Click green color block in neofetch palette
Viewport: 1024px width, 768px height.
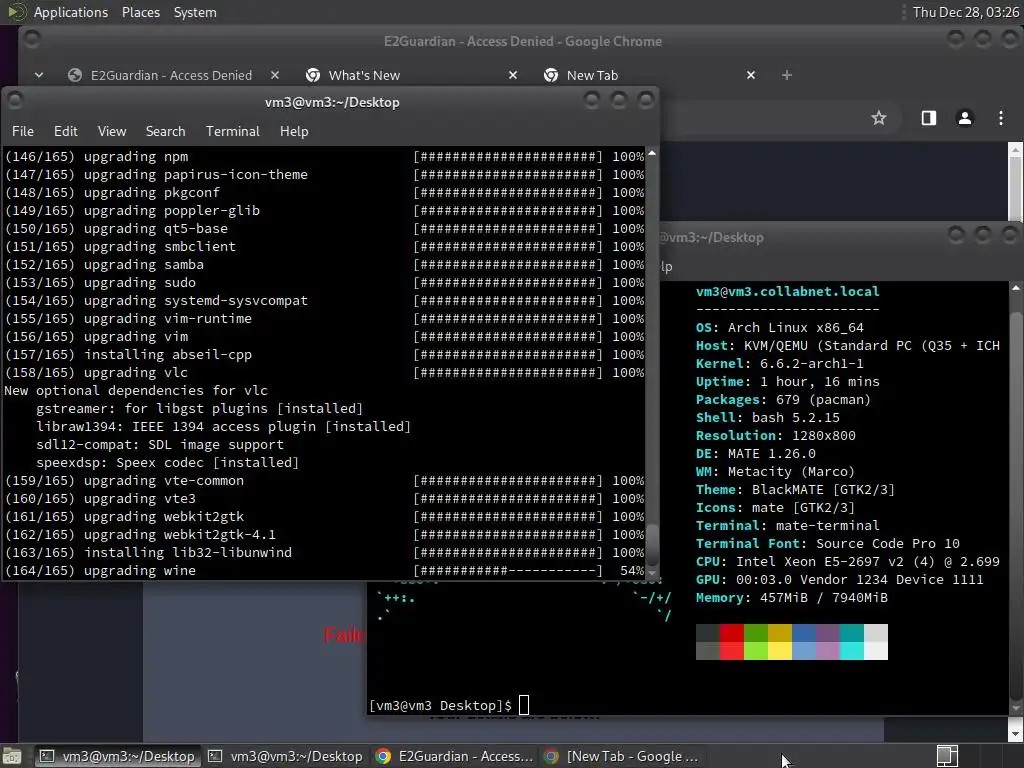[x=756, y=642]
